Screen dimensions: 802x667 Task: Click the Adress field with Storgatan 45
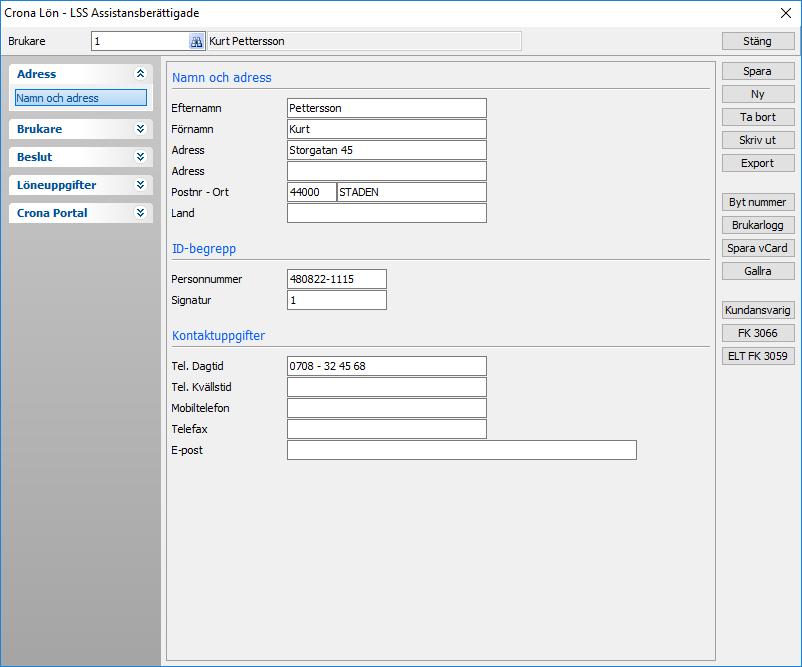pos(387,150)
